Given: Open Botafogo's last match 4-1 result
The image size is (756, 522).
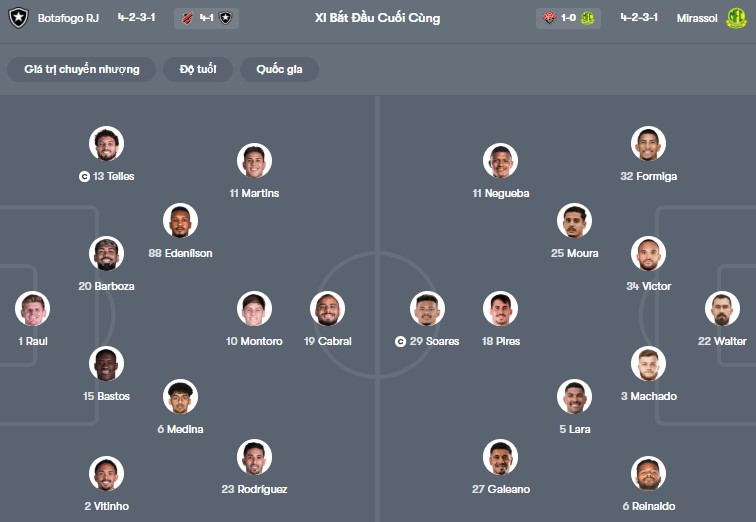Looking at the screenshot, I should tap(205, 18).
